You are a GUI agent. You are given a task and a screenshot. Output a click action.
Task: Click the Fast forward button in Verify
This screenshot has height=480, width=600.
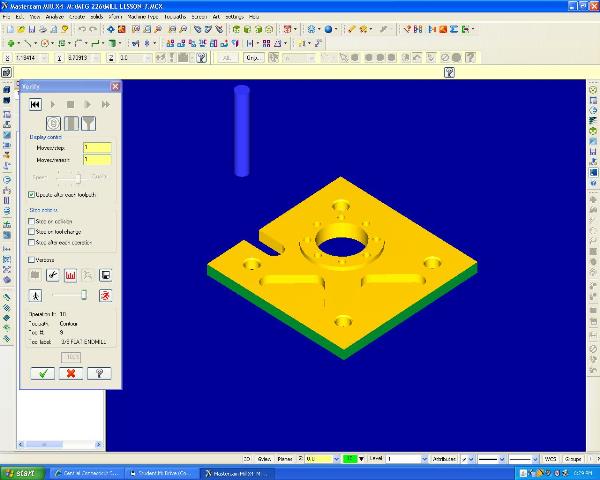(x=105, y=104)
